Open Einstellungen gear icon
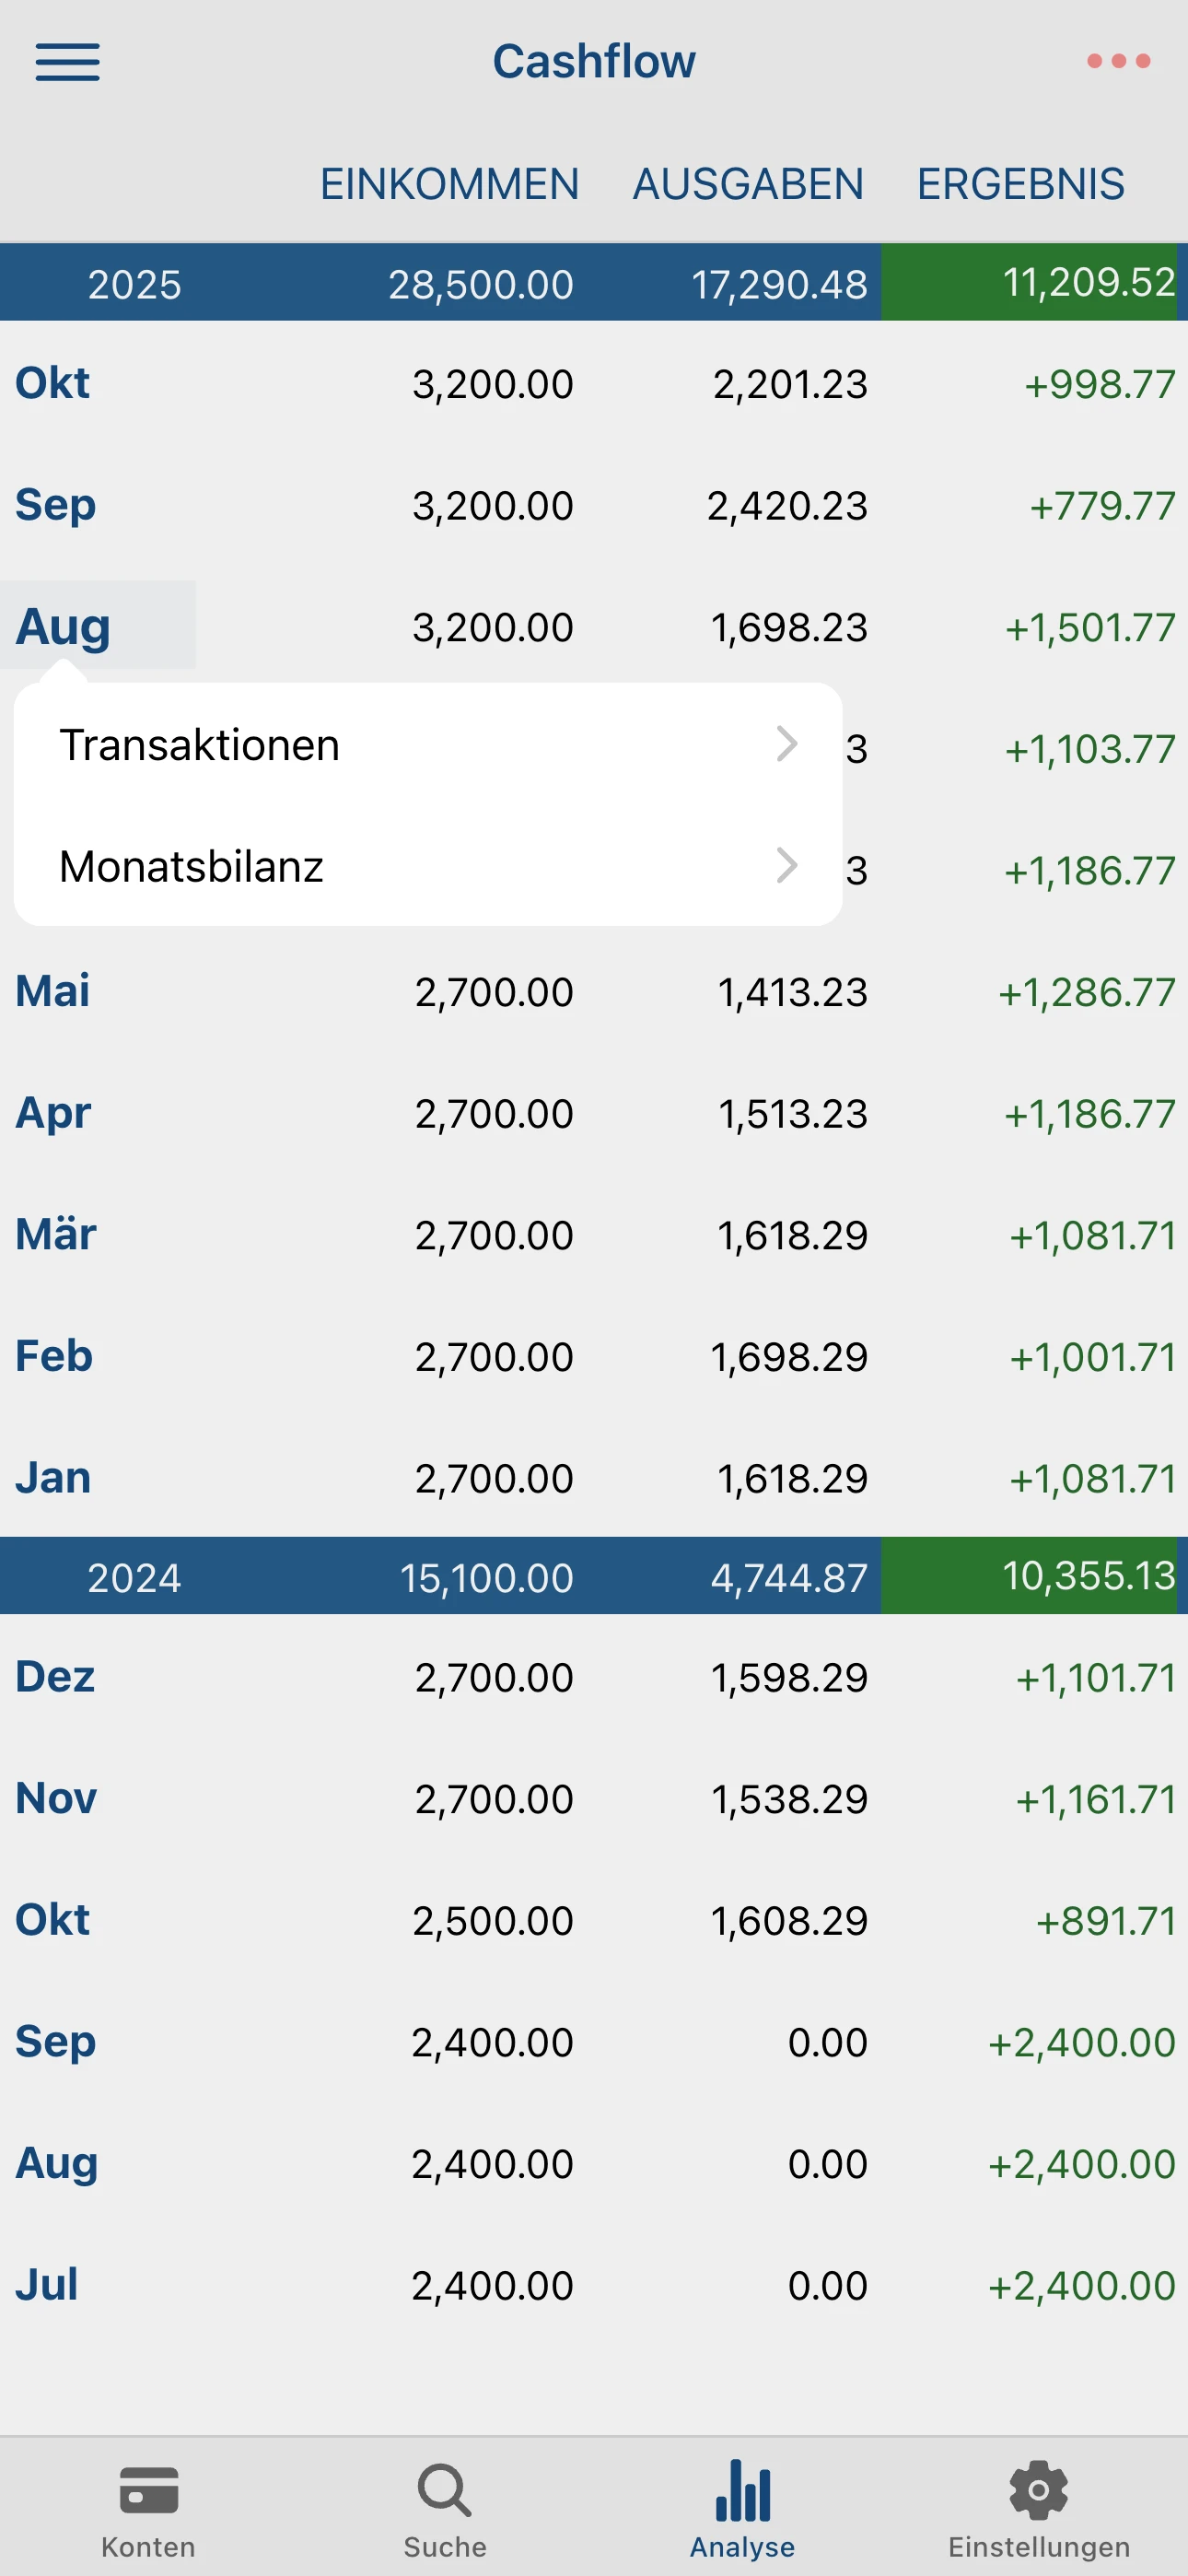The image size is (1188, 2576). pyautogui.click(x=1039, y=2490)
